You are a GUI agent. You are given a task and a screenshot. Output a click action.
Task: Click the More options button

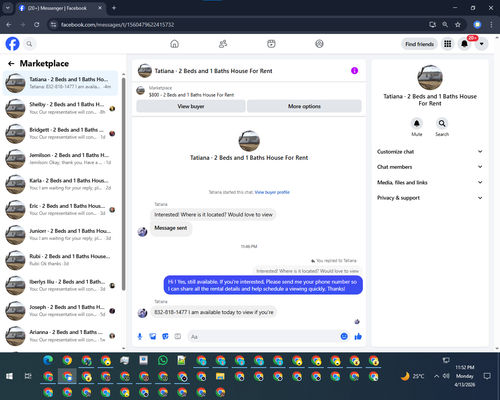click(304, 106)
